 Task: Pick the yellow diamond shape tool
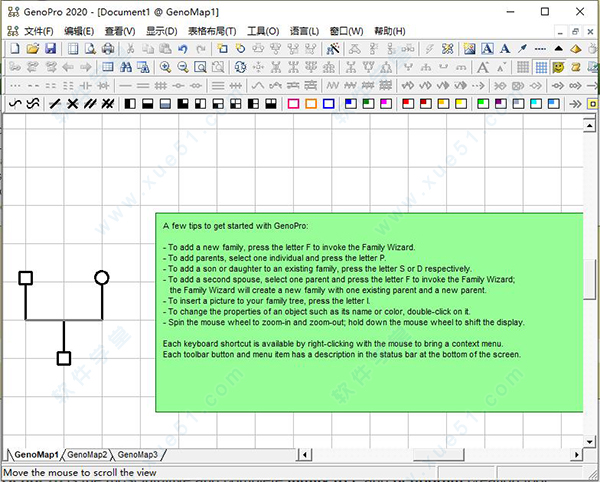pos(576,49)
